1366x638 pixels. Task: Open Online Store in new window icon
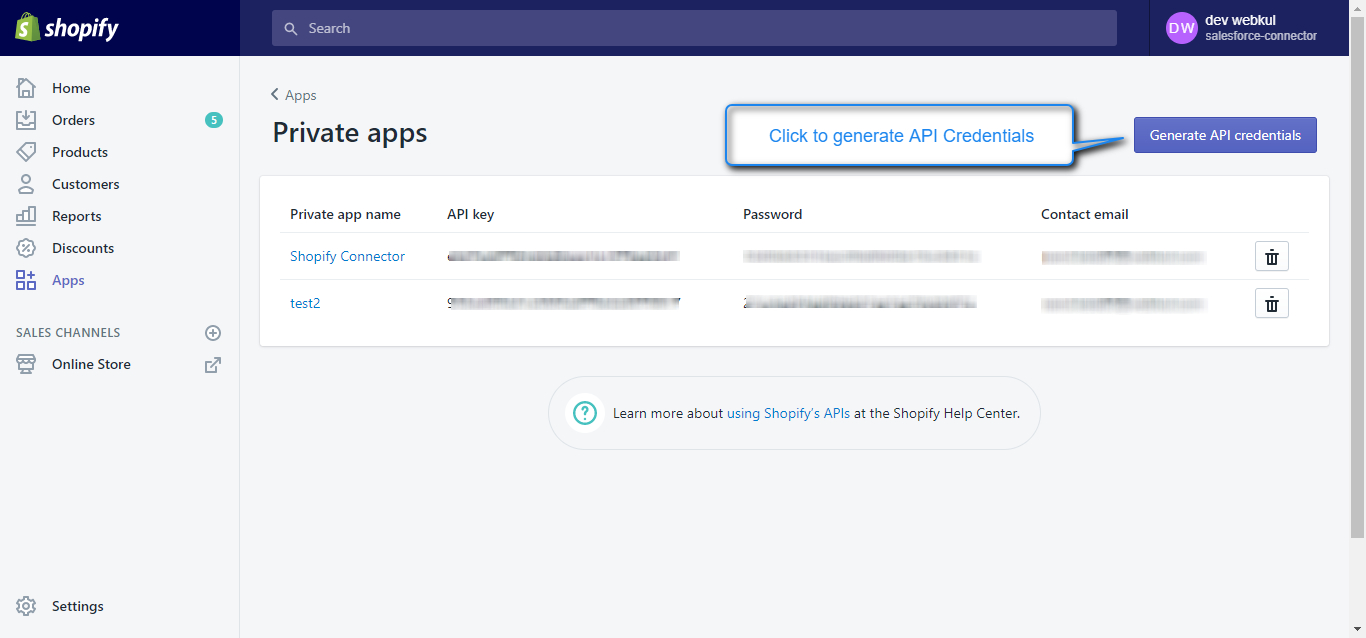(212, 365)
